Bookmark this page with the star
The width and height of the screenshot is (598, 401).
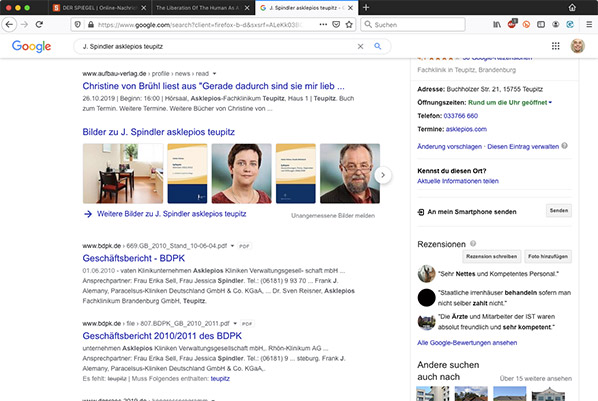pos(349,24)
